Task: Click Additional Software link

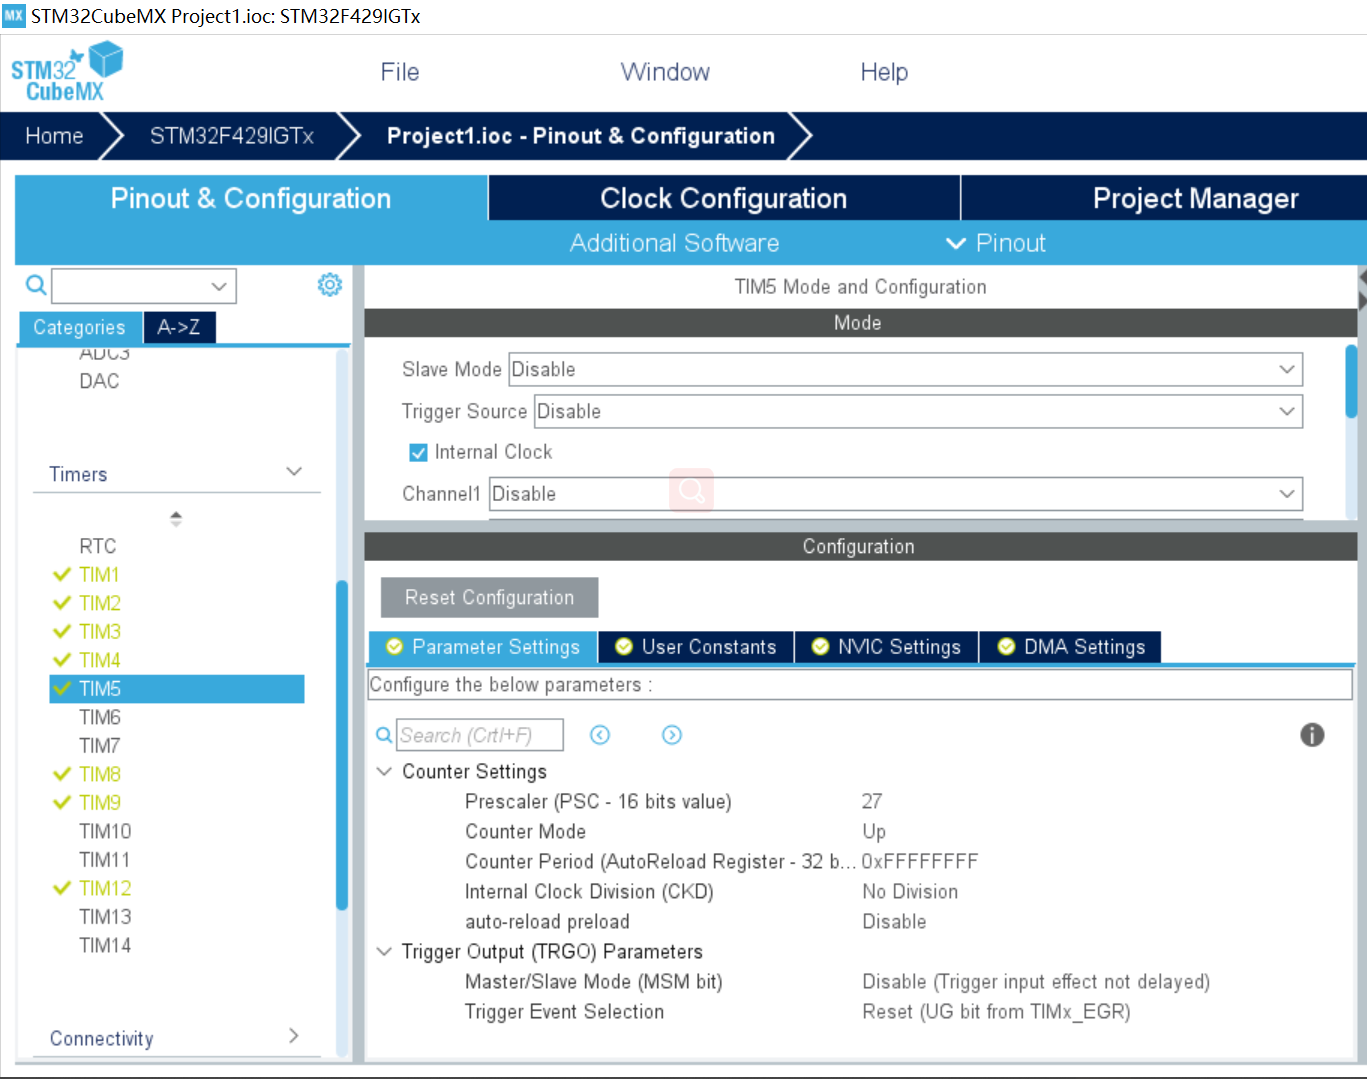Action: [674, 243]
